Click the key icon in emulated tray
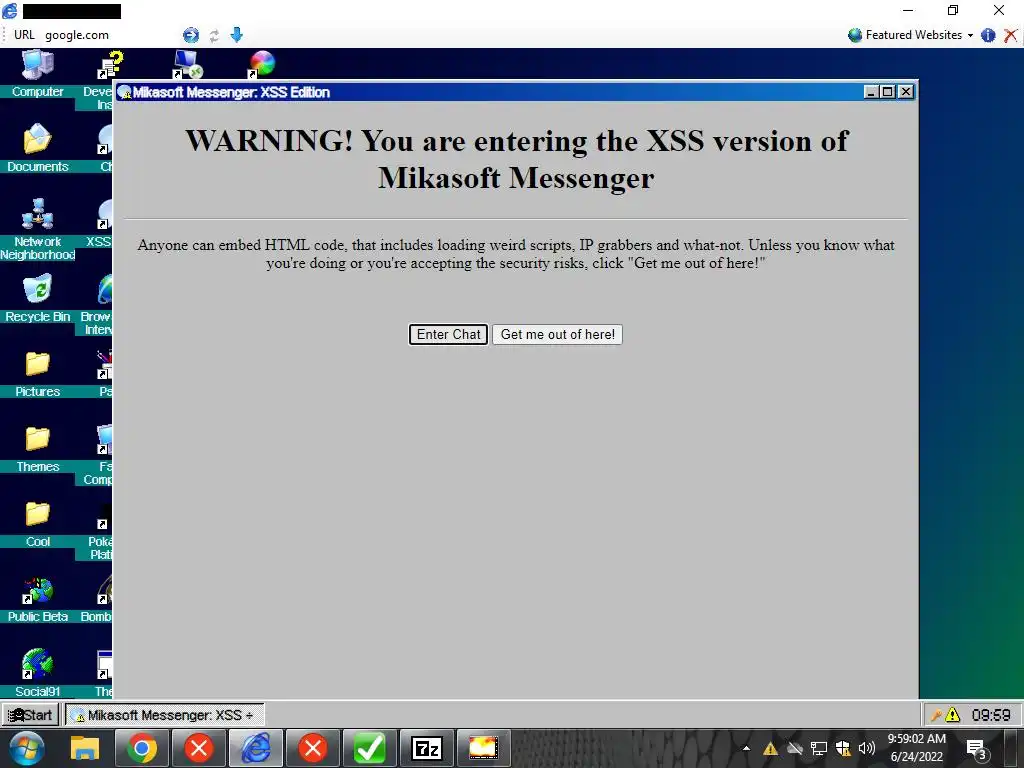1024x768 pixels. click(936, 715)
